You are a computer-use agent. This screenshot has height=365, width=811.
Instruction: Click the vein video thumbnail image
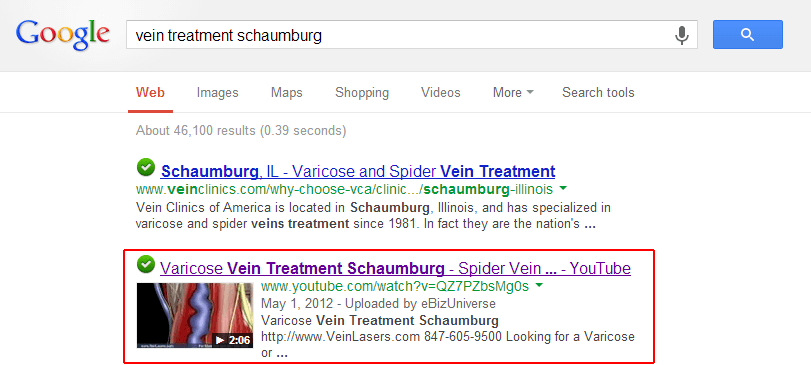(195, 315)
